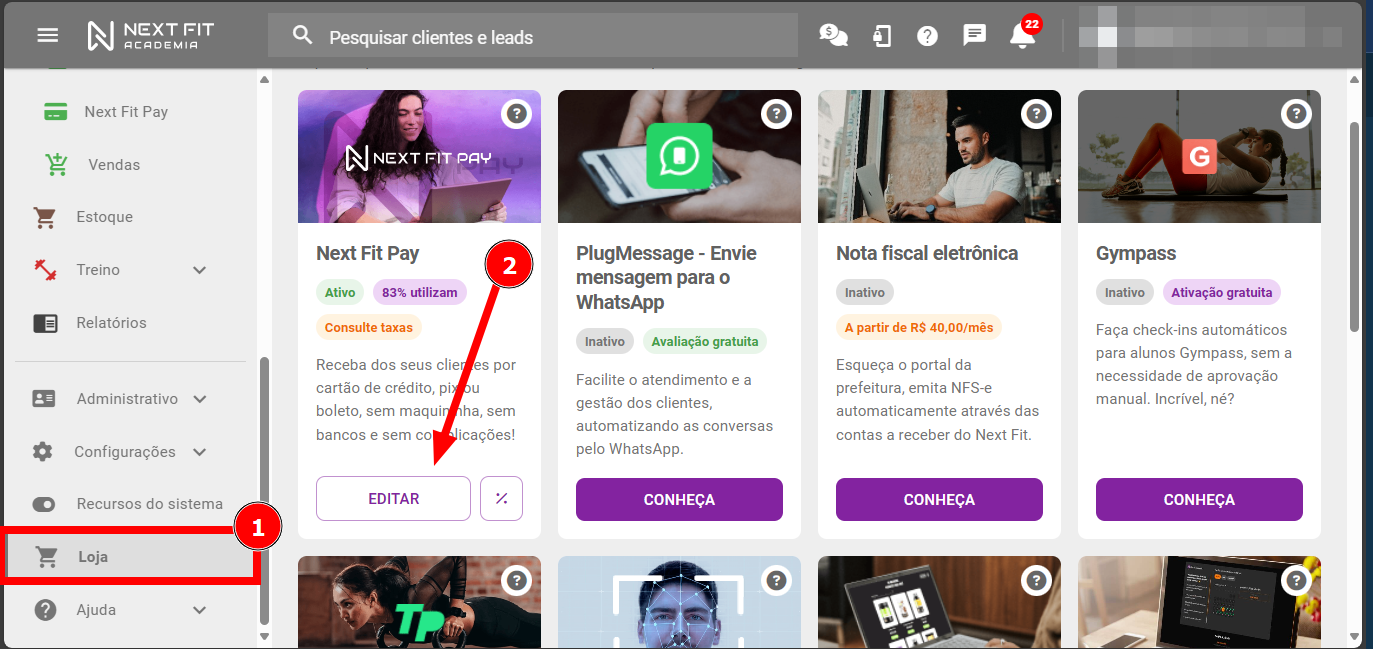Click the Configurações gear icon
1373x649 pixels.
coord(42,452)
